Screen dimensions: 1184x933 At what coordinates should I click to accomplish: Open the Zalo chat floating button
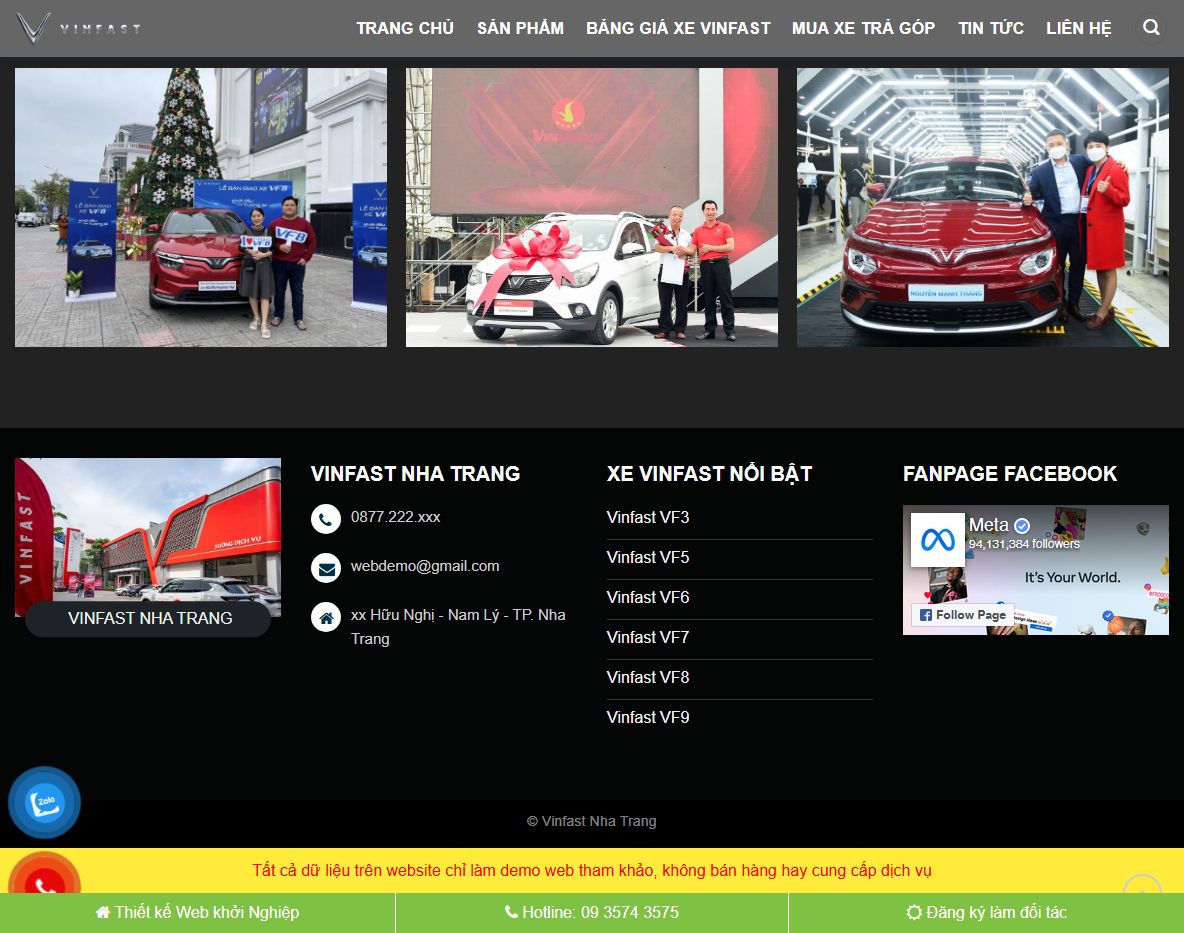point(45,802)
